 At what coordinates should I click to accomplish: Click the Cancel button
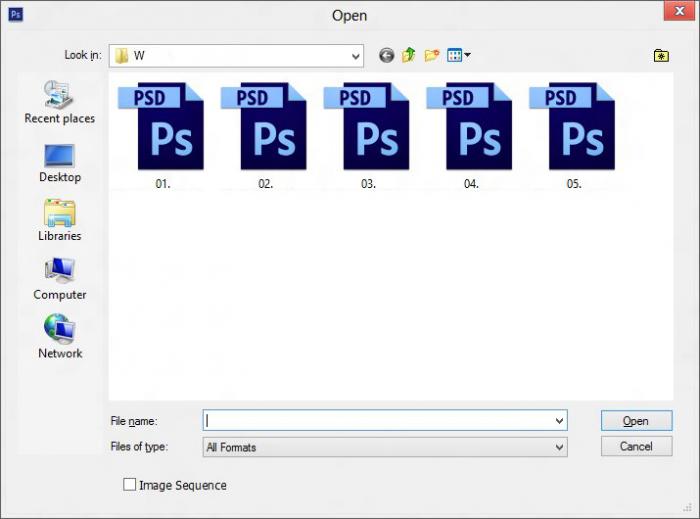click(636, 446)
